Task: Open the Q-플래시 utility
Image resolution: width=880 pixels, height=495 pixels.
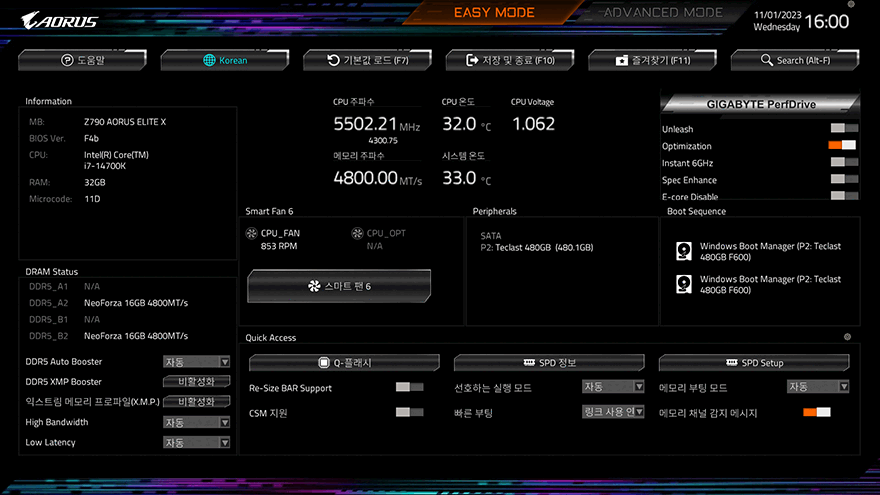Action: pyautogui.click(x=344, y=363)
